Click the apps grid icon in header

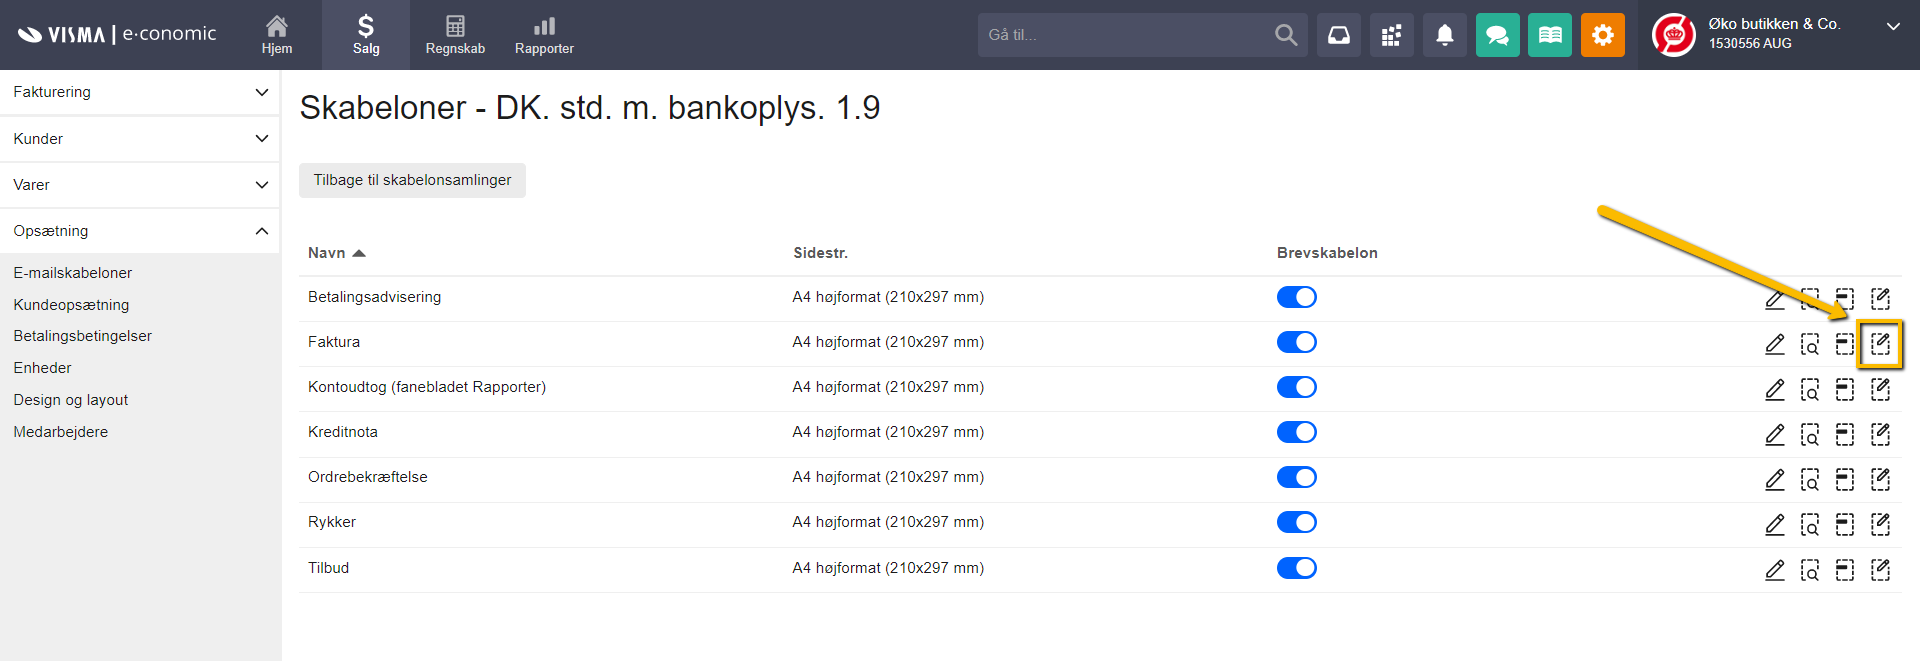1391,35
